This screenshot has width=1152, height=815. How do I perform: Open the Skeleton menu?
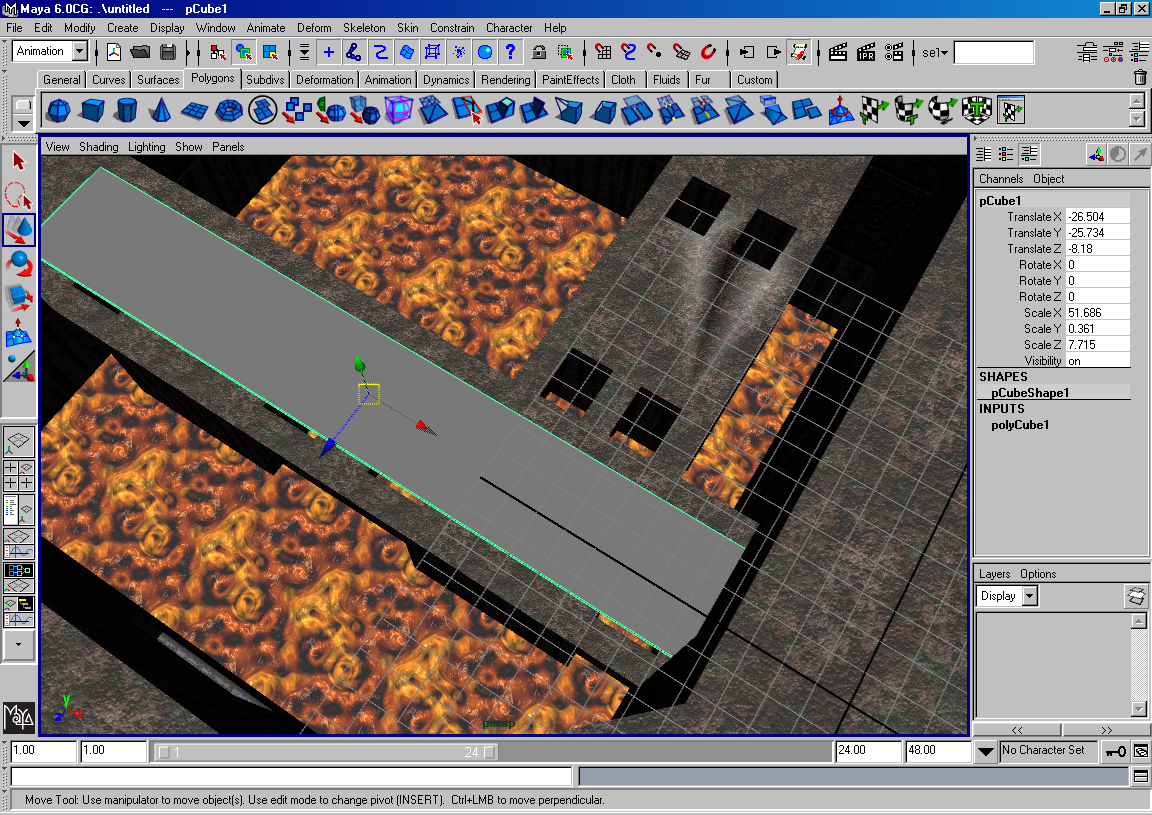click(x=363, y=28)
